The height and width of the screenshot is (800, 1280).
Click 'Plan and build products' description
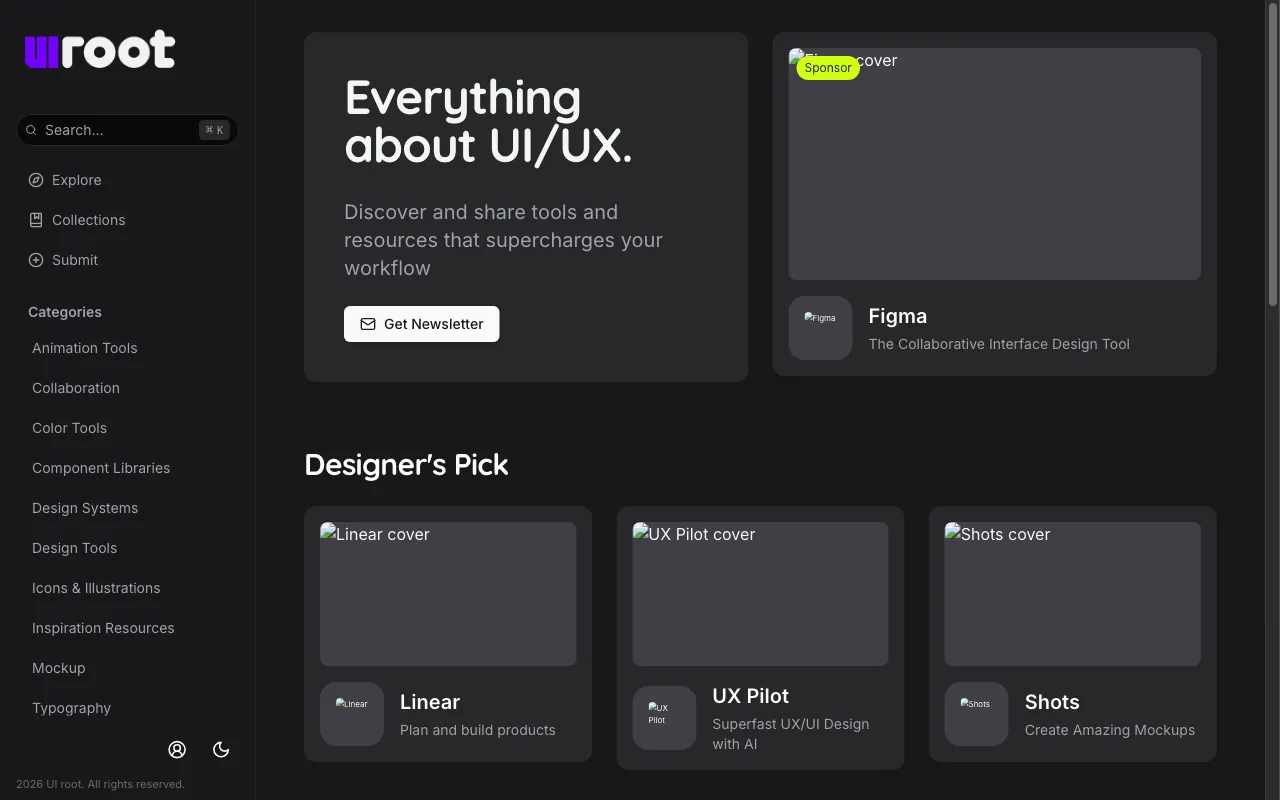point(478,730)
